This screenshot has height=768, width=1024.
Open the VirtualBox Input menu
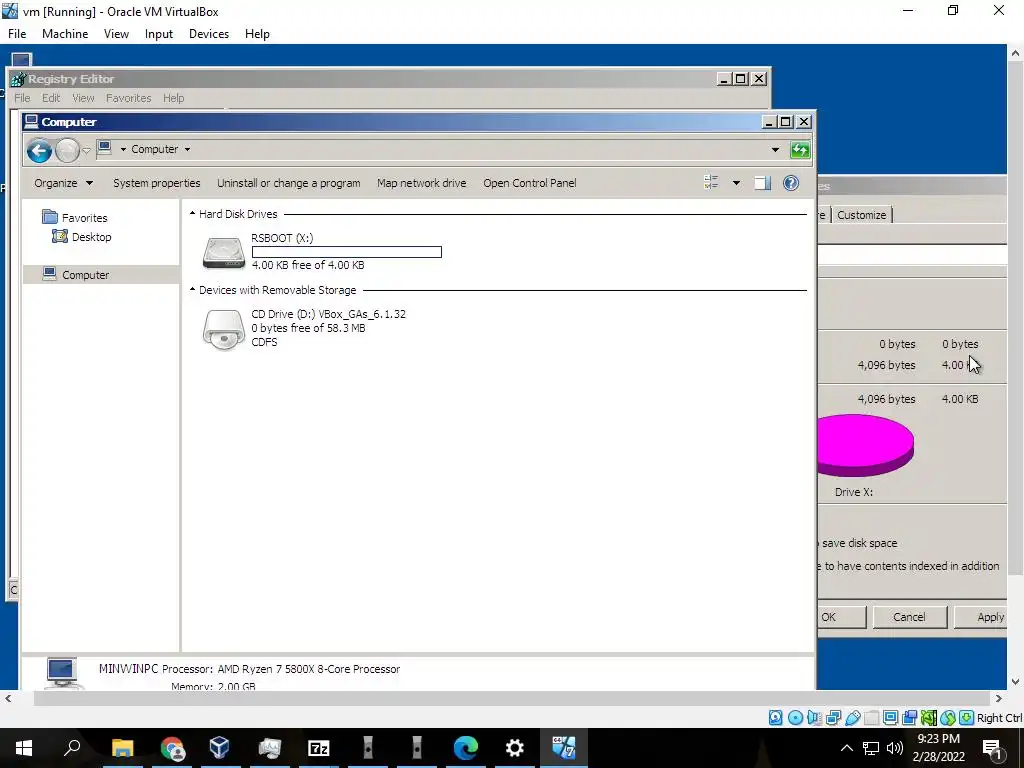point(159,34)
